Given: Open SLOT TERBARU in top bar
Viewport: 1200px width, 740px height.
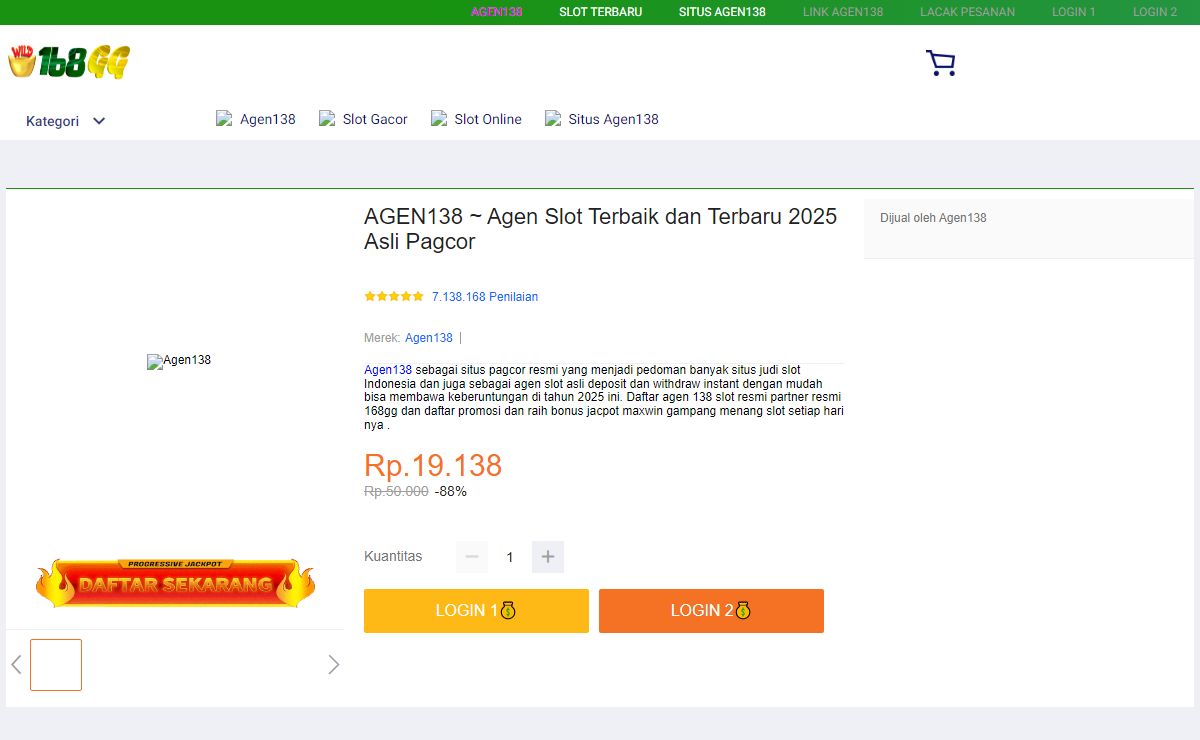Looking at the screenshot, I should [x=601, y=12].
